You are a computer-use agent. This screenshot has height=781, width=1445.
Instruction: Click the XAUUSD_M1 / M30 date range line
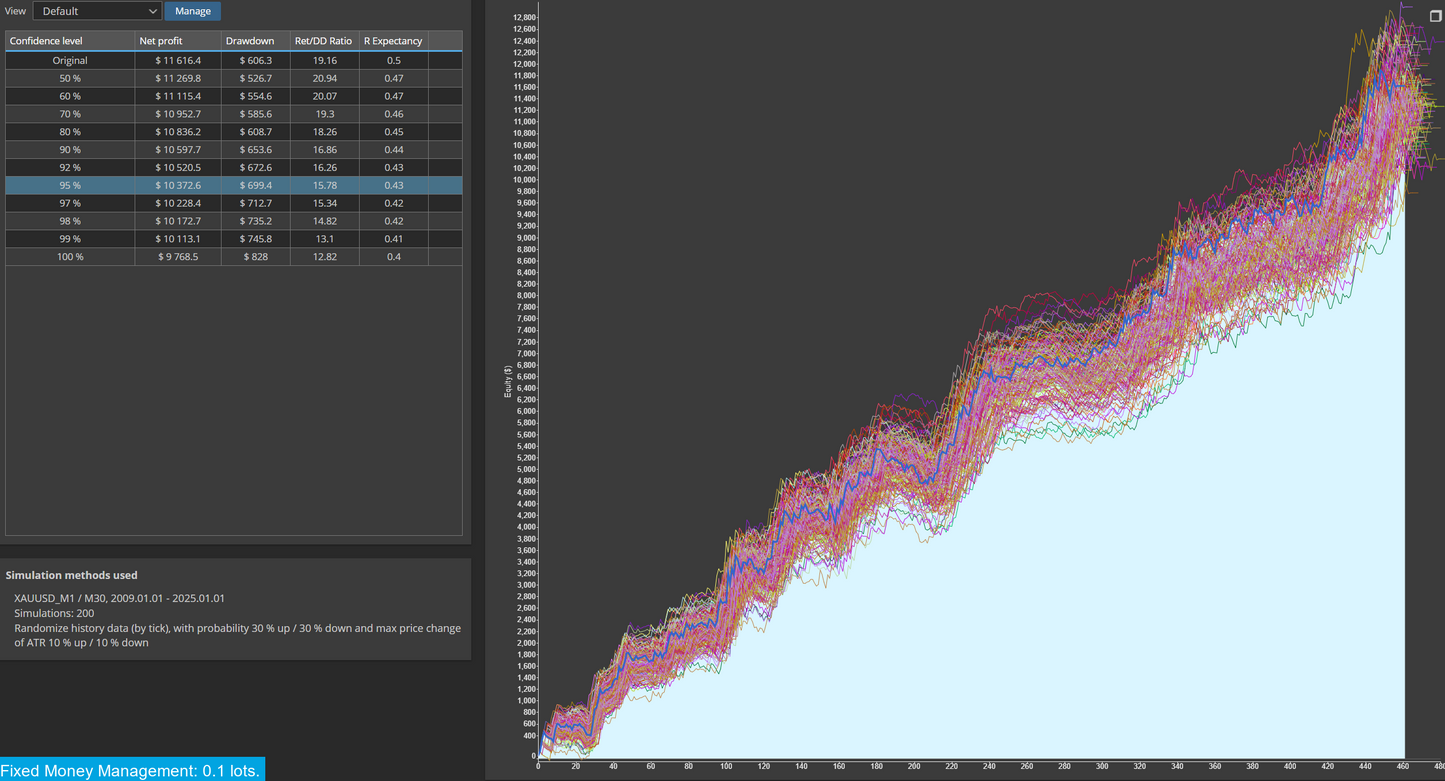click(x=119, y=598)
